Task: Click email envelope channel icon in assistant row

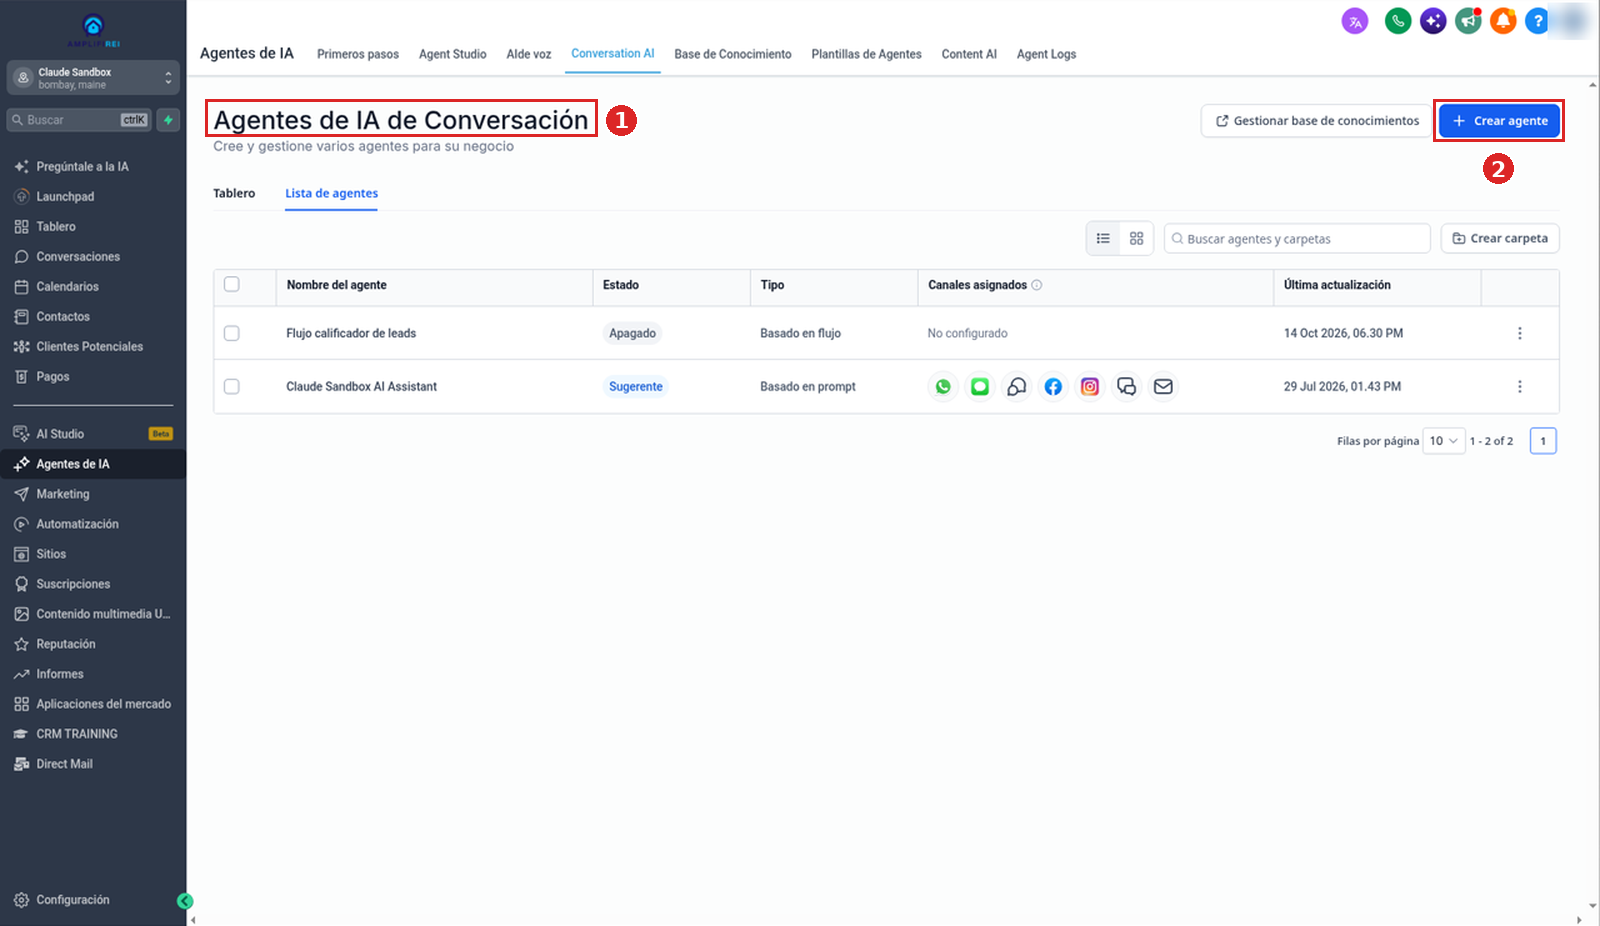Action: click(1163, 387)
